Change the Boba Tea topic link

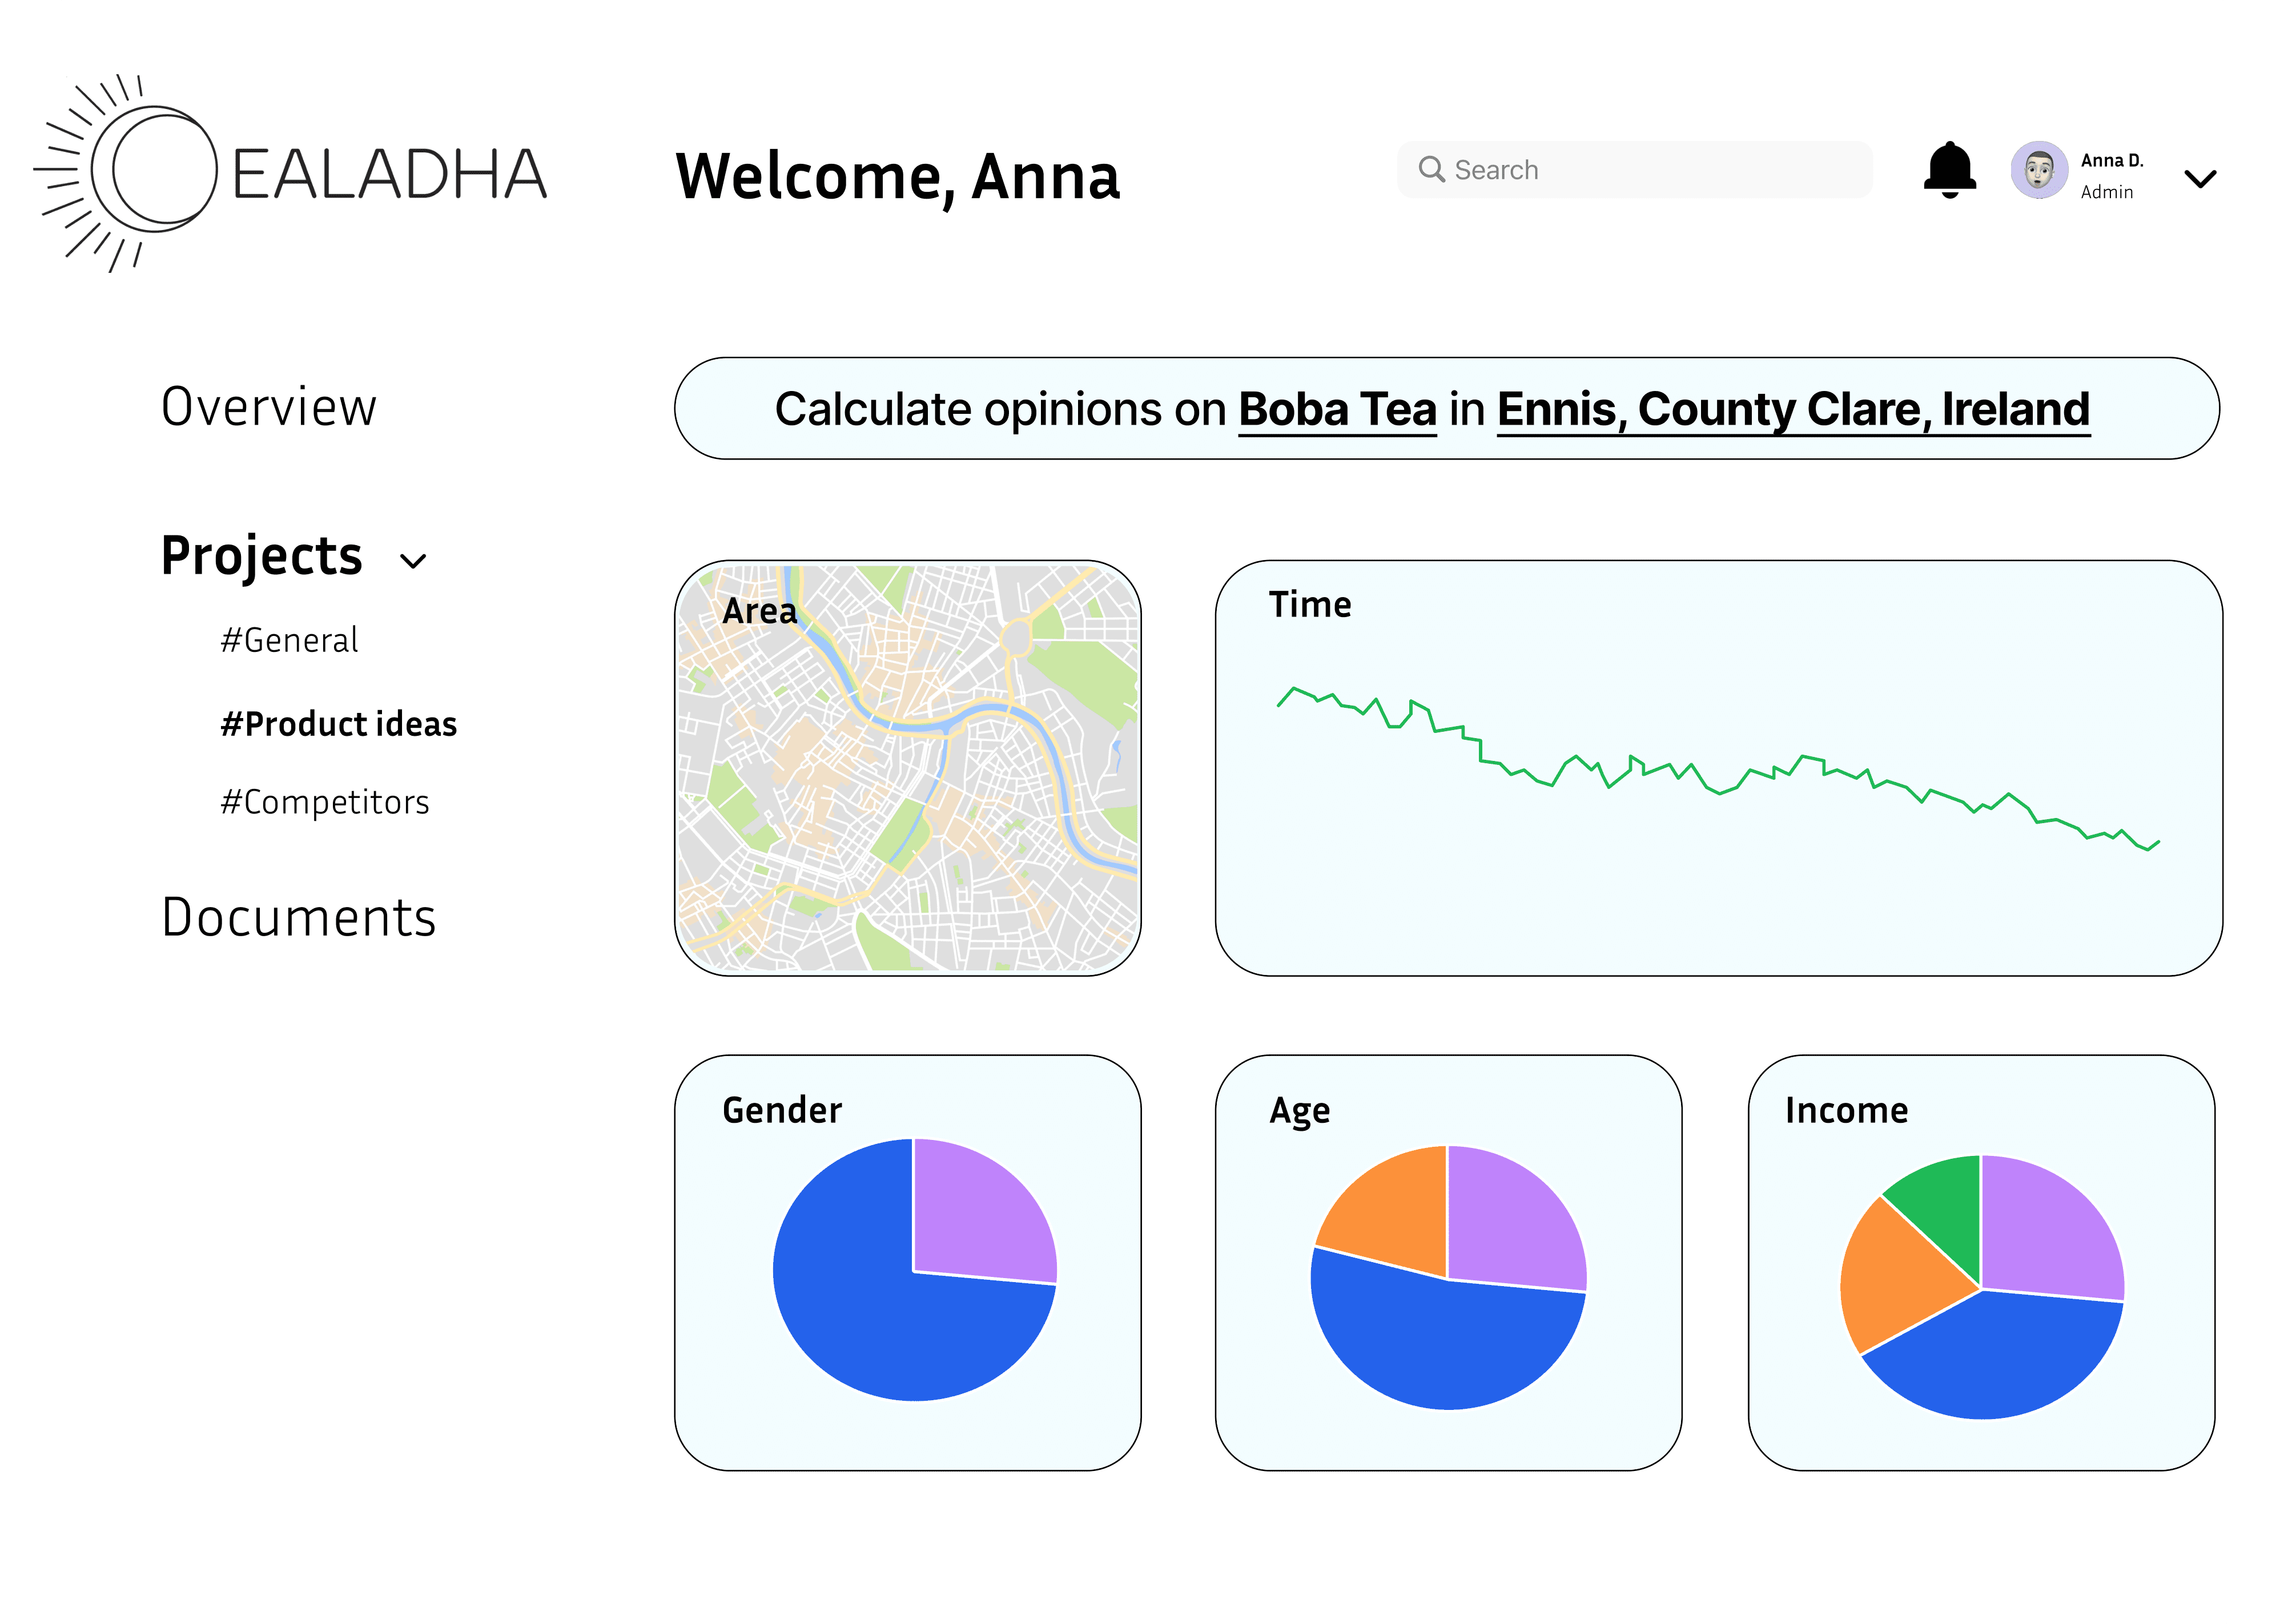click(1337, 409)
